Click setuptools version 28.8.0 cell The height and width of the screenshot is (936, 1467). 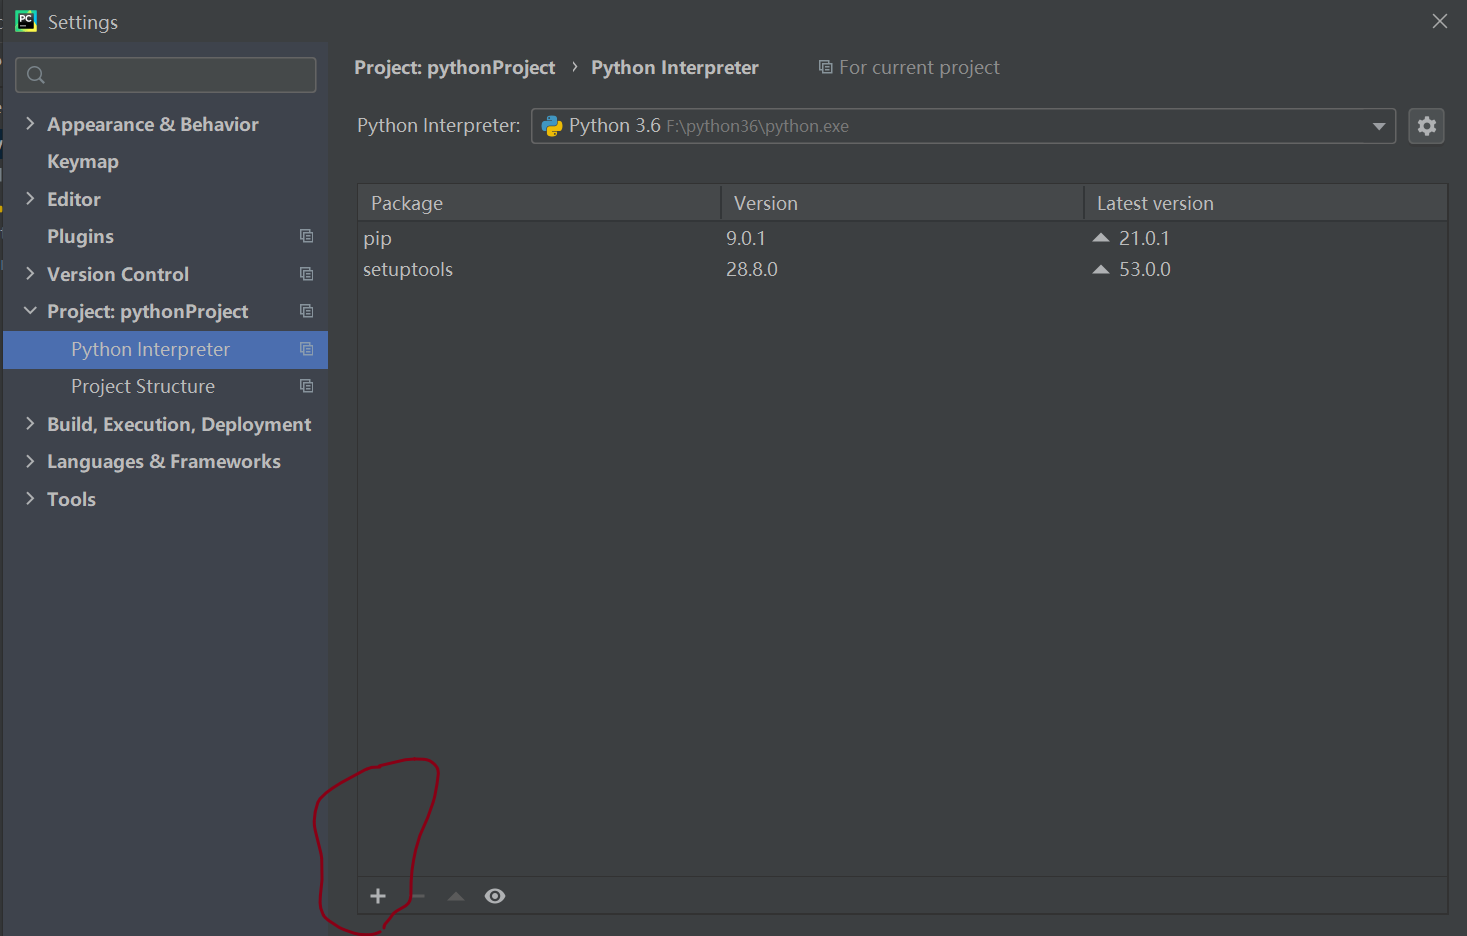[752, 269]
